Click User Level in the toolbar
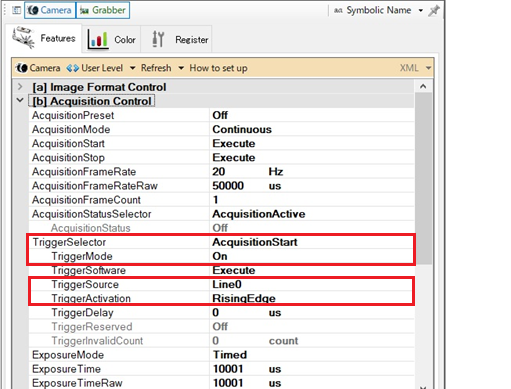Image resolution: width=511 pixels, height=389 pixels. click(95, 68)
